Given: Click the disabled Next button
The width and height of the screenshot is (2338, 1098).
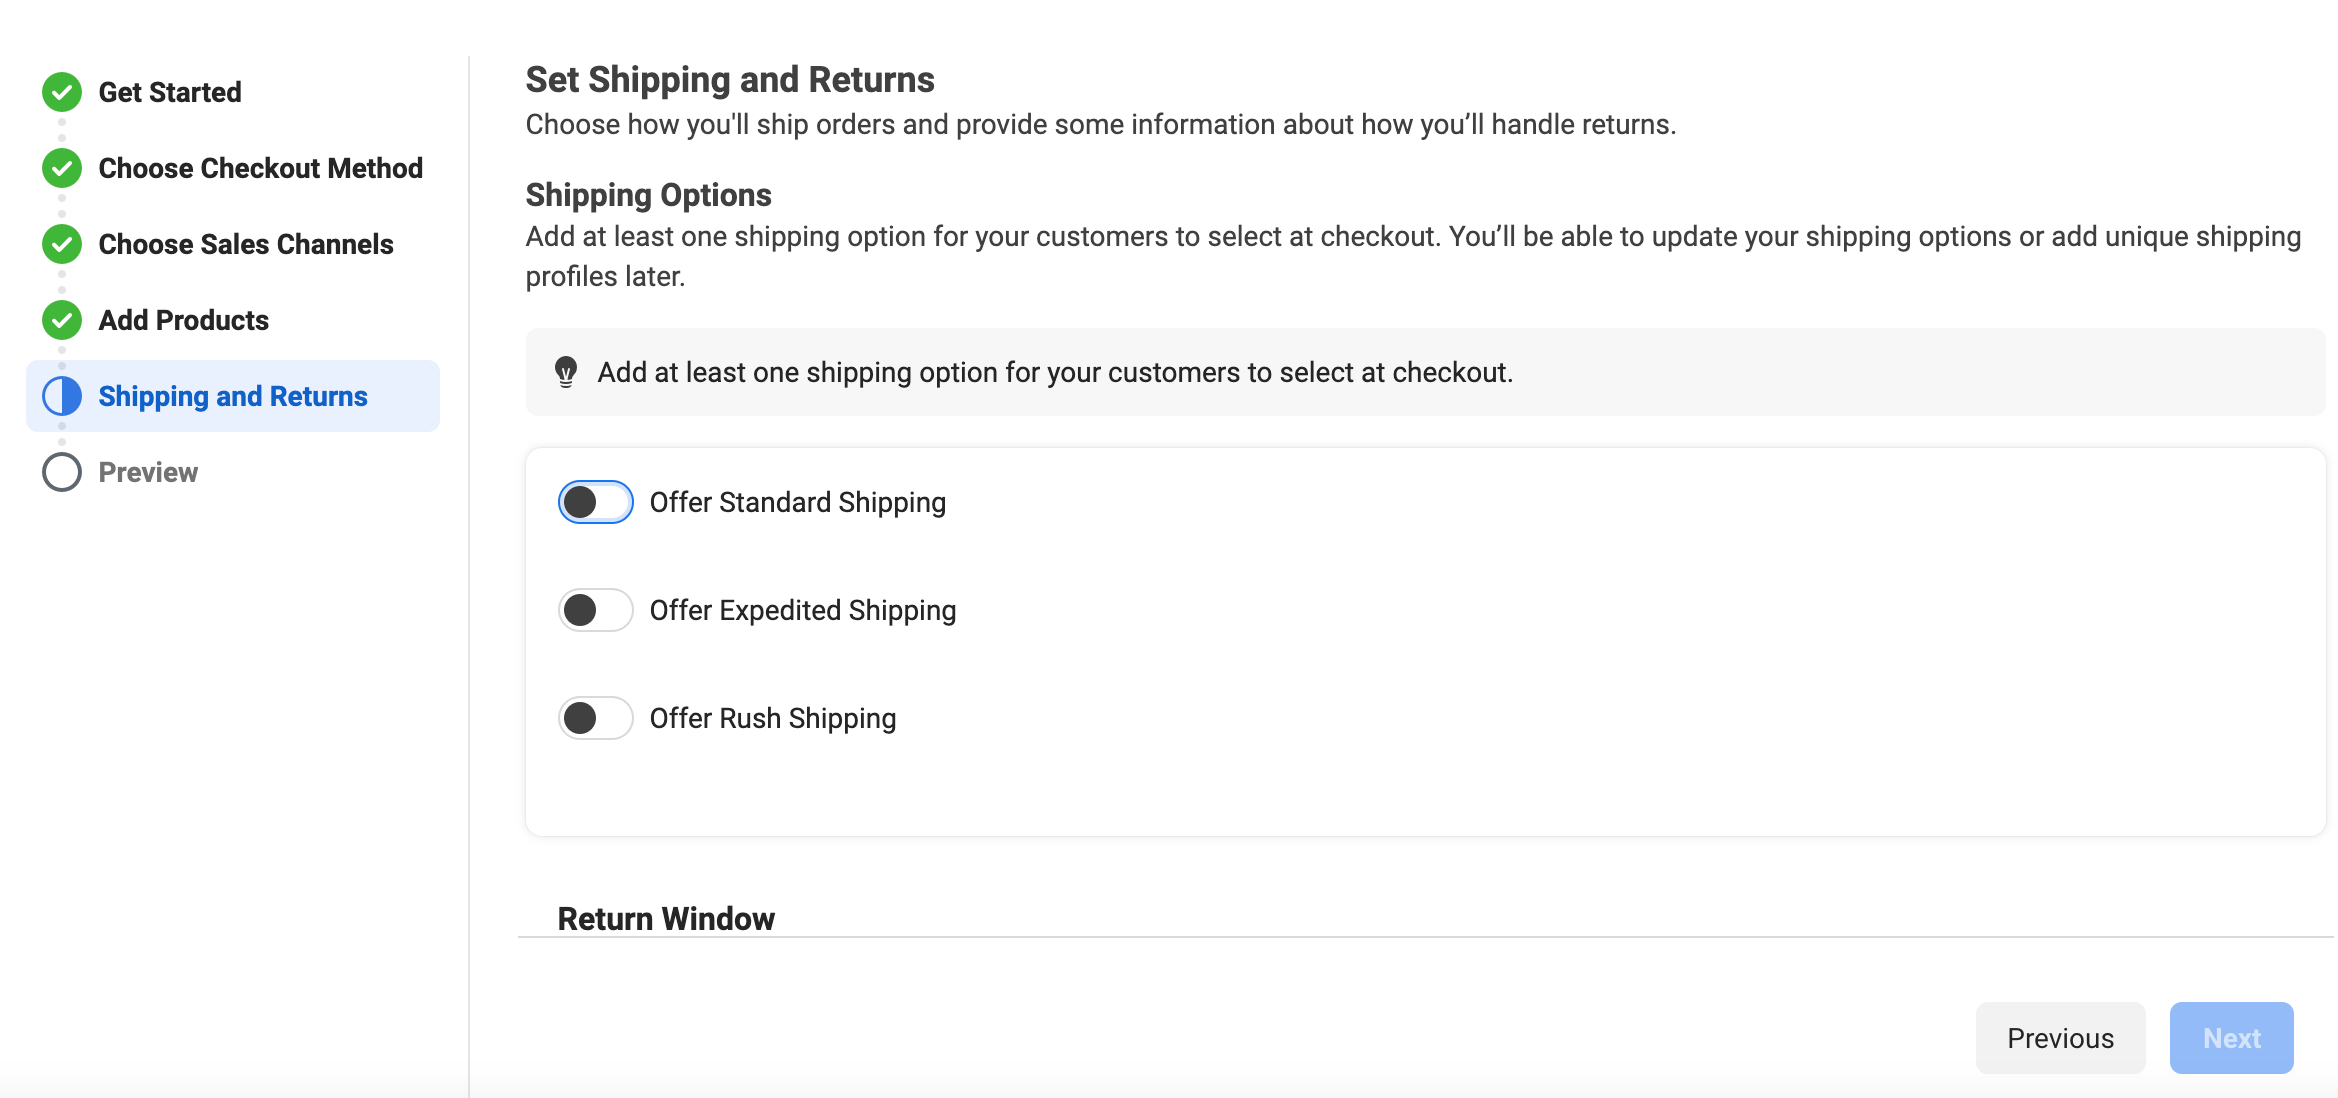Looking at the screenshot, I should (x=2231, y=1038).
